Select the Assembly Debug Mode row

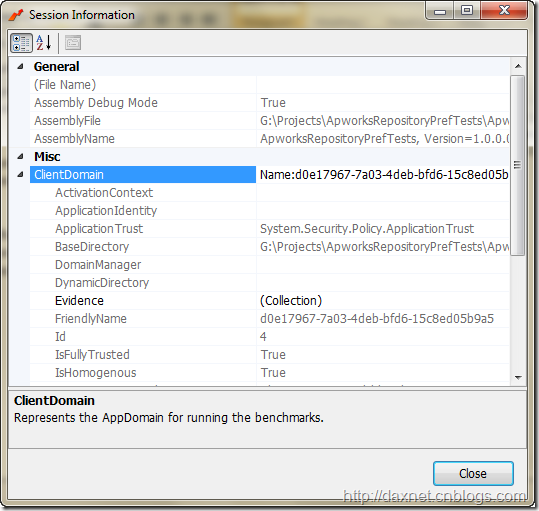tap(270, 102)
